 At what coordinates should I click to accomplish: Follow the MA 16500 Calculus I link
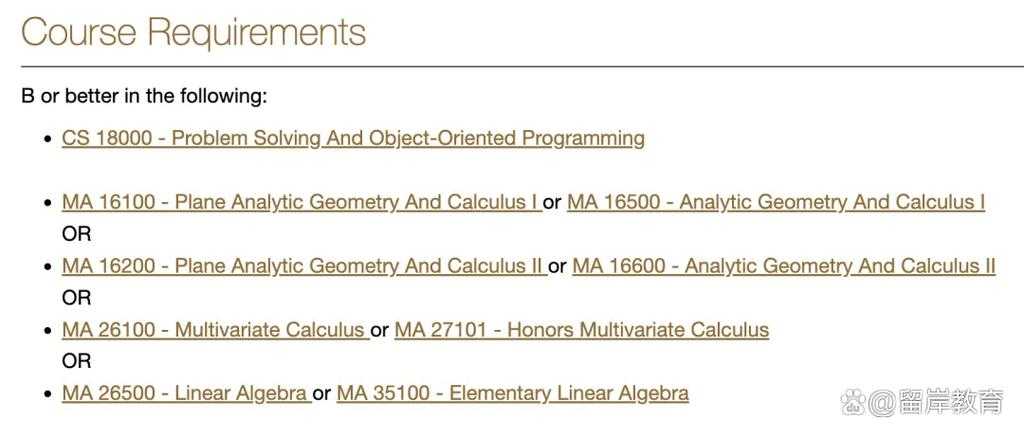(x=776, y=202)
